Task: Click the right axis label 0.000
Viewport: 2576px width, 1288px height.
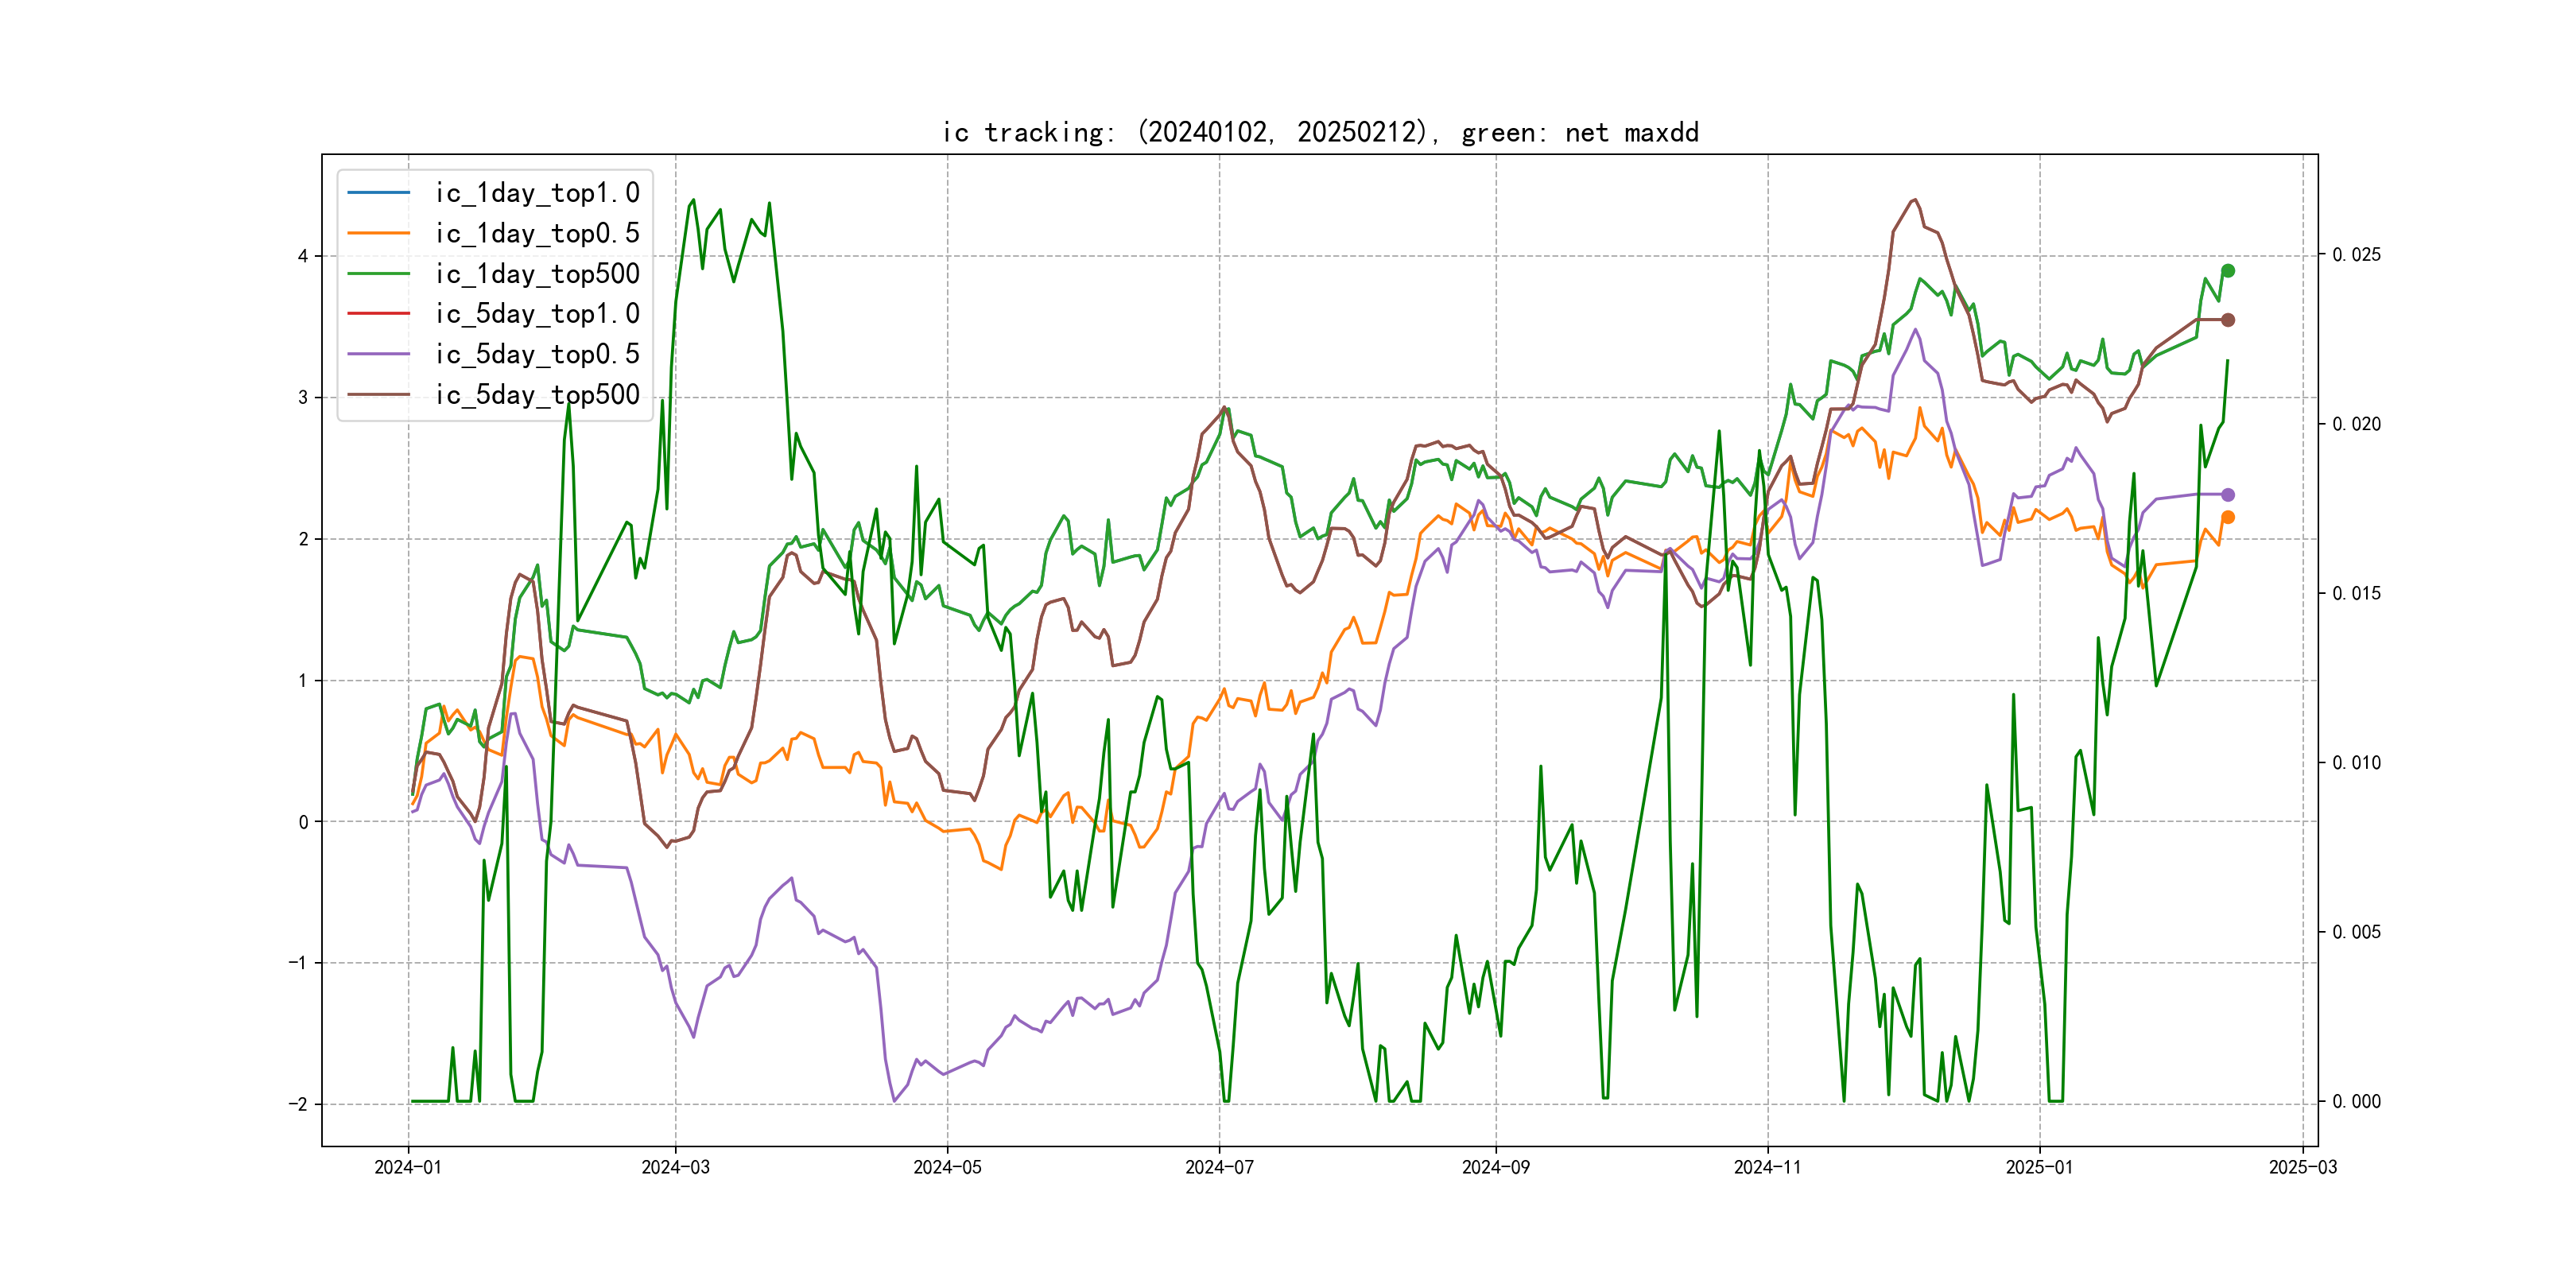Action: [2356, 1101]
